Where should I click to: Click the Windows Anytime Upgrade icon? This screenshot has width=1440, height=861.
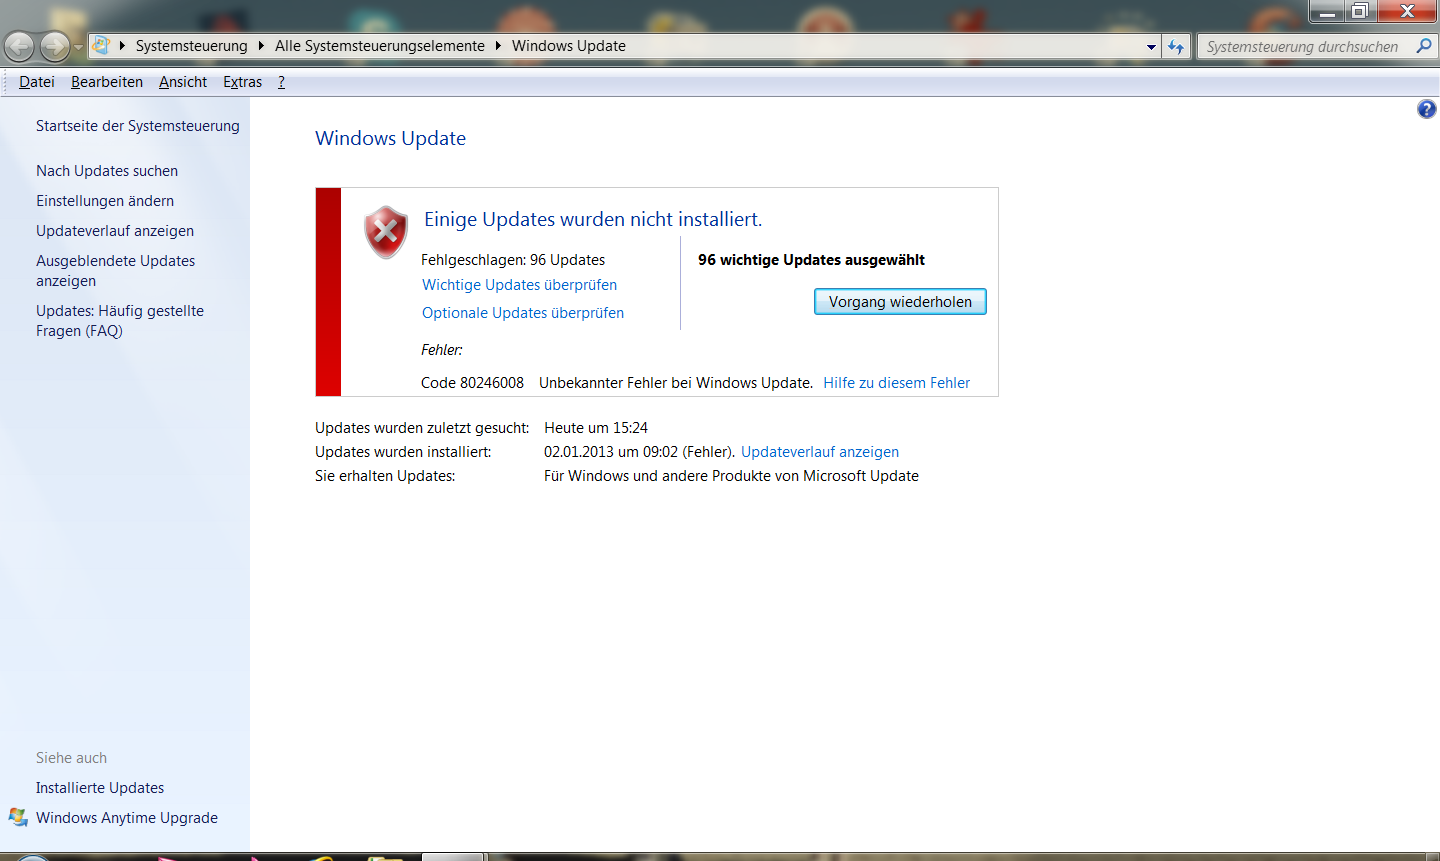tap(18, 817)
